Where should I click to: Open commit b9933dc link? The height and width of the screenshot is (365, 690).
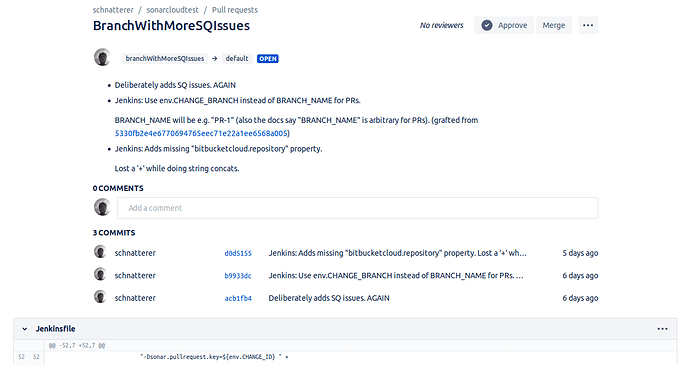point(238,276)
